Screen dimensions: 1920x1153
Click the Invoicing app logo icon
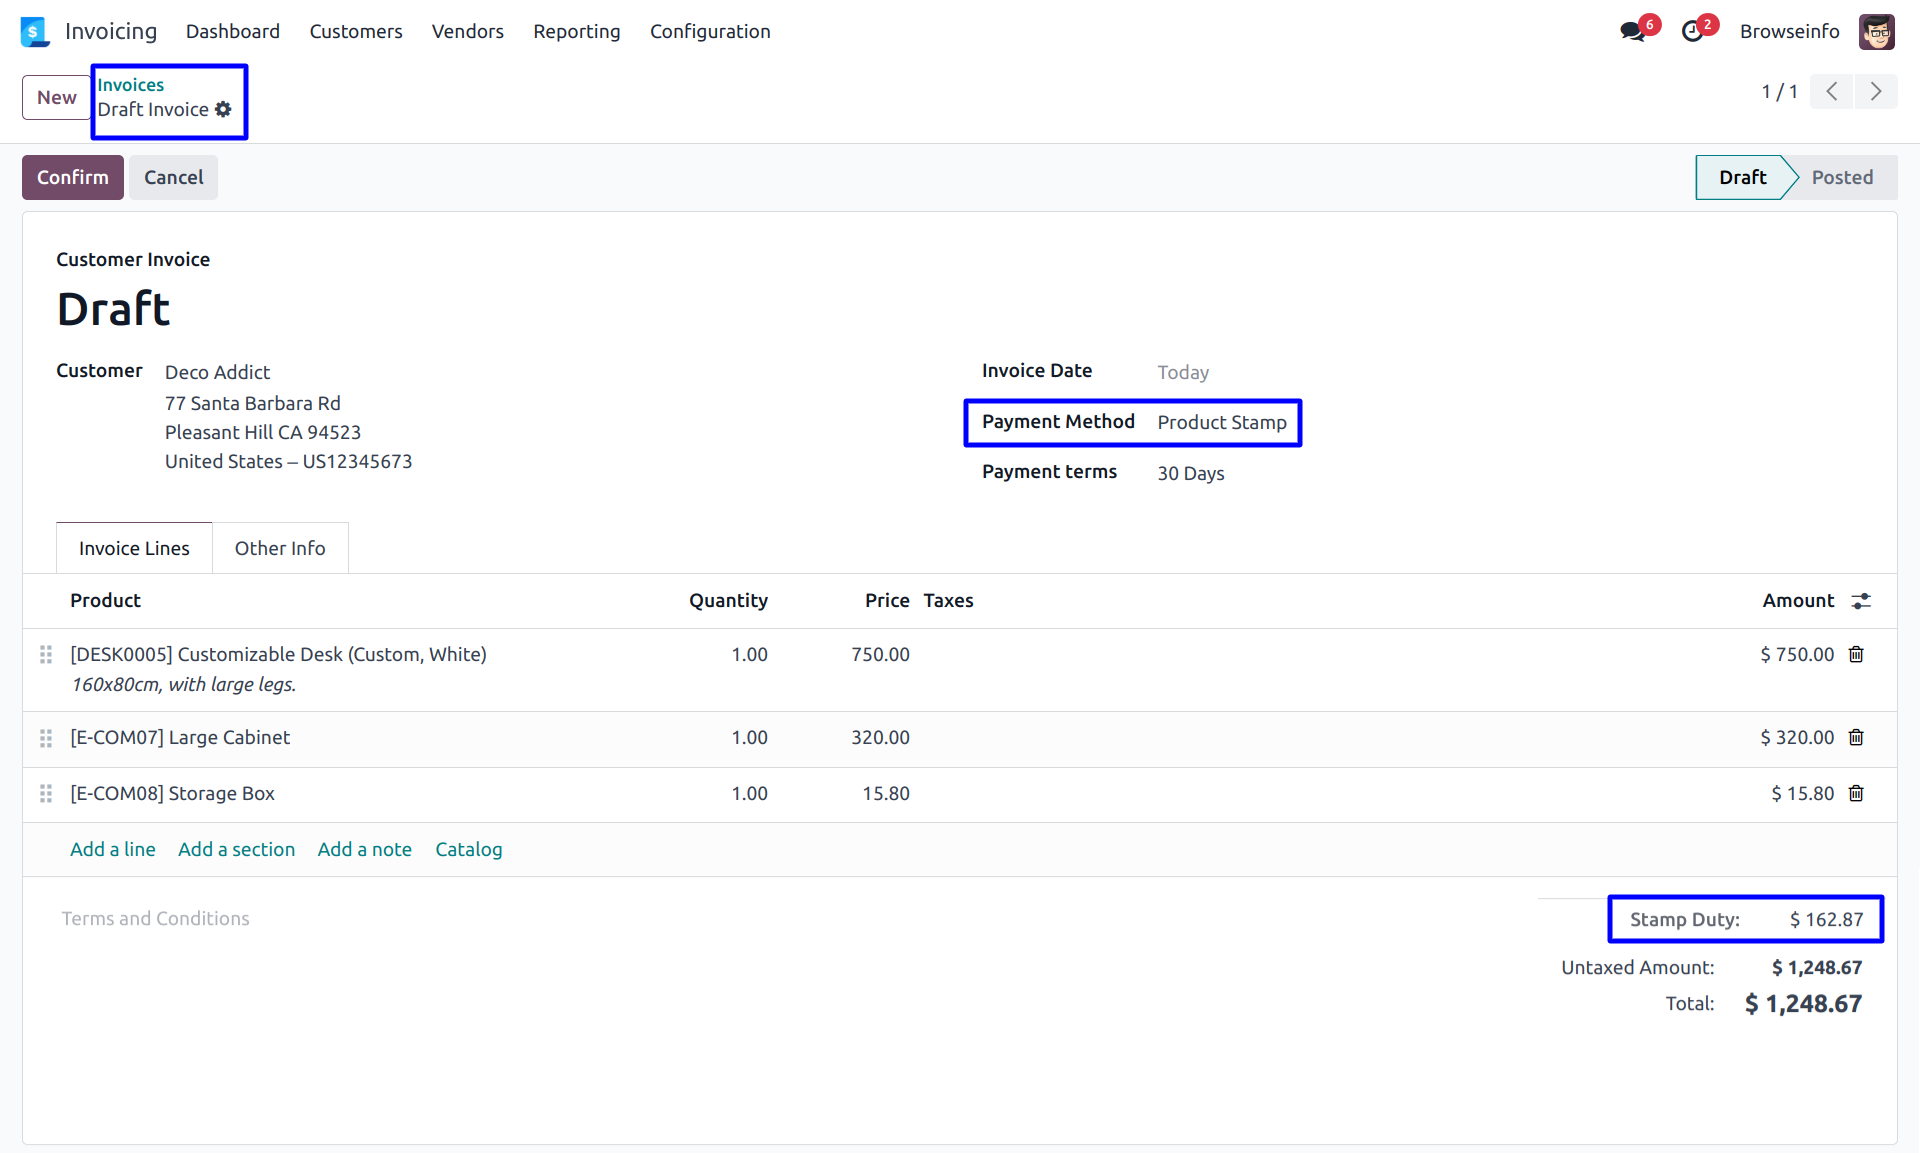34,31
